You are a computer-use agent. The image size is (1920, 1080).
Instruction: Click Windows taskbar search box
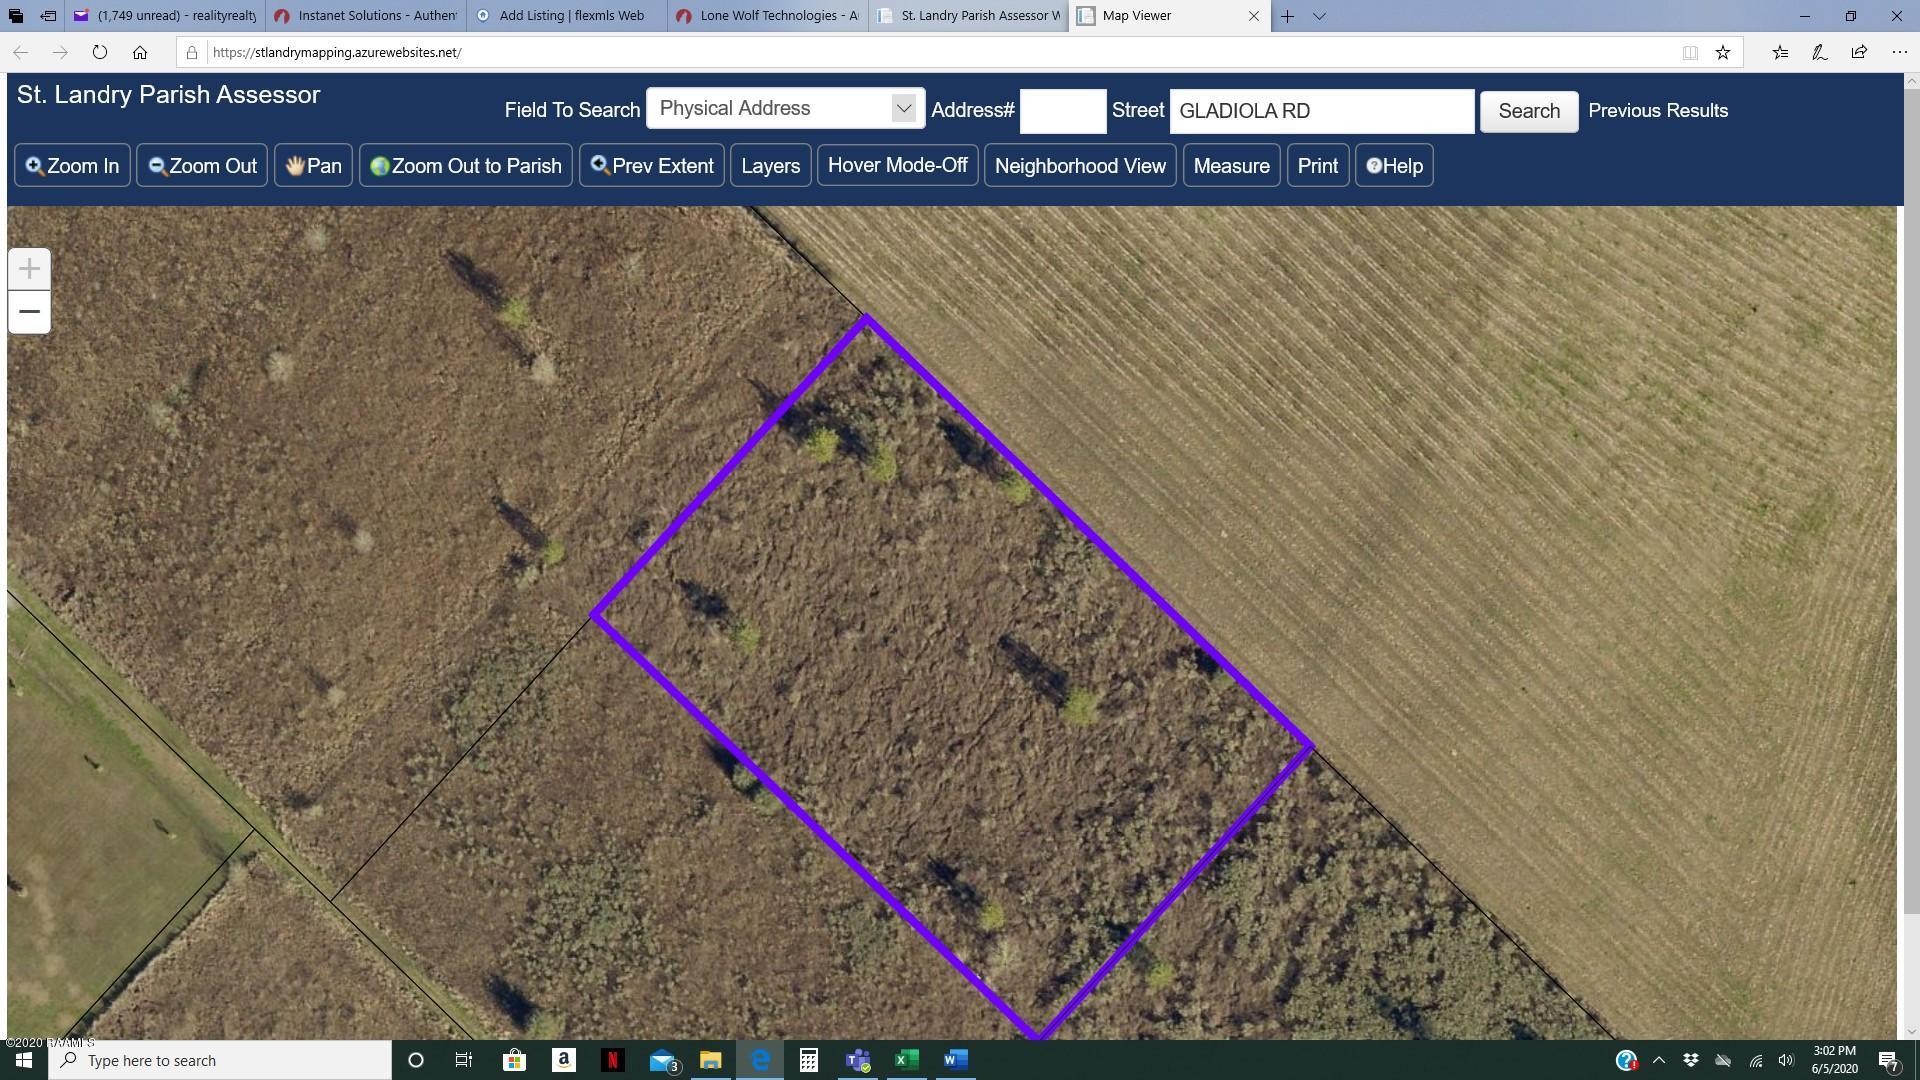click(220, 1060)
